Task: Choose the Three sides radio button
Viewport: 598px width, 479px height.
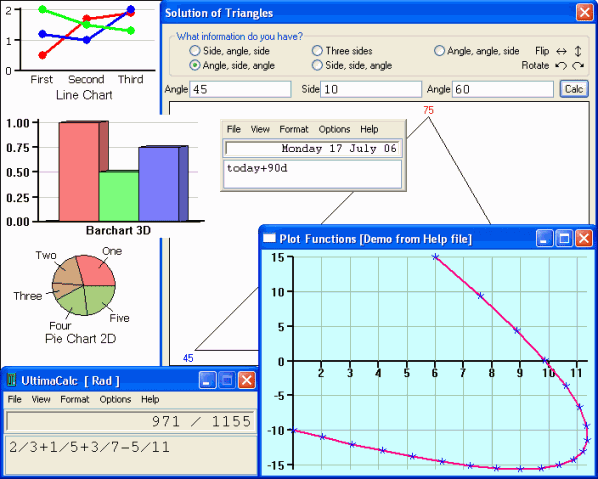Action: (x=342, y=51)
